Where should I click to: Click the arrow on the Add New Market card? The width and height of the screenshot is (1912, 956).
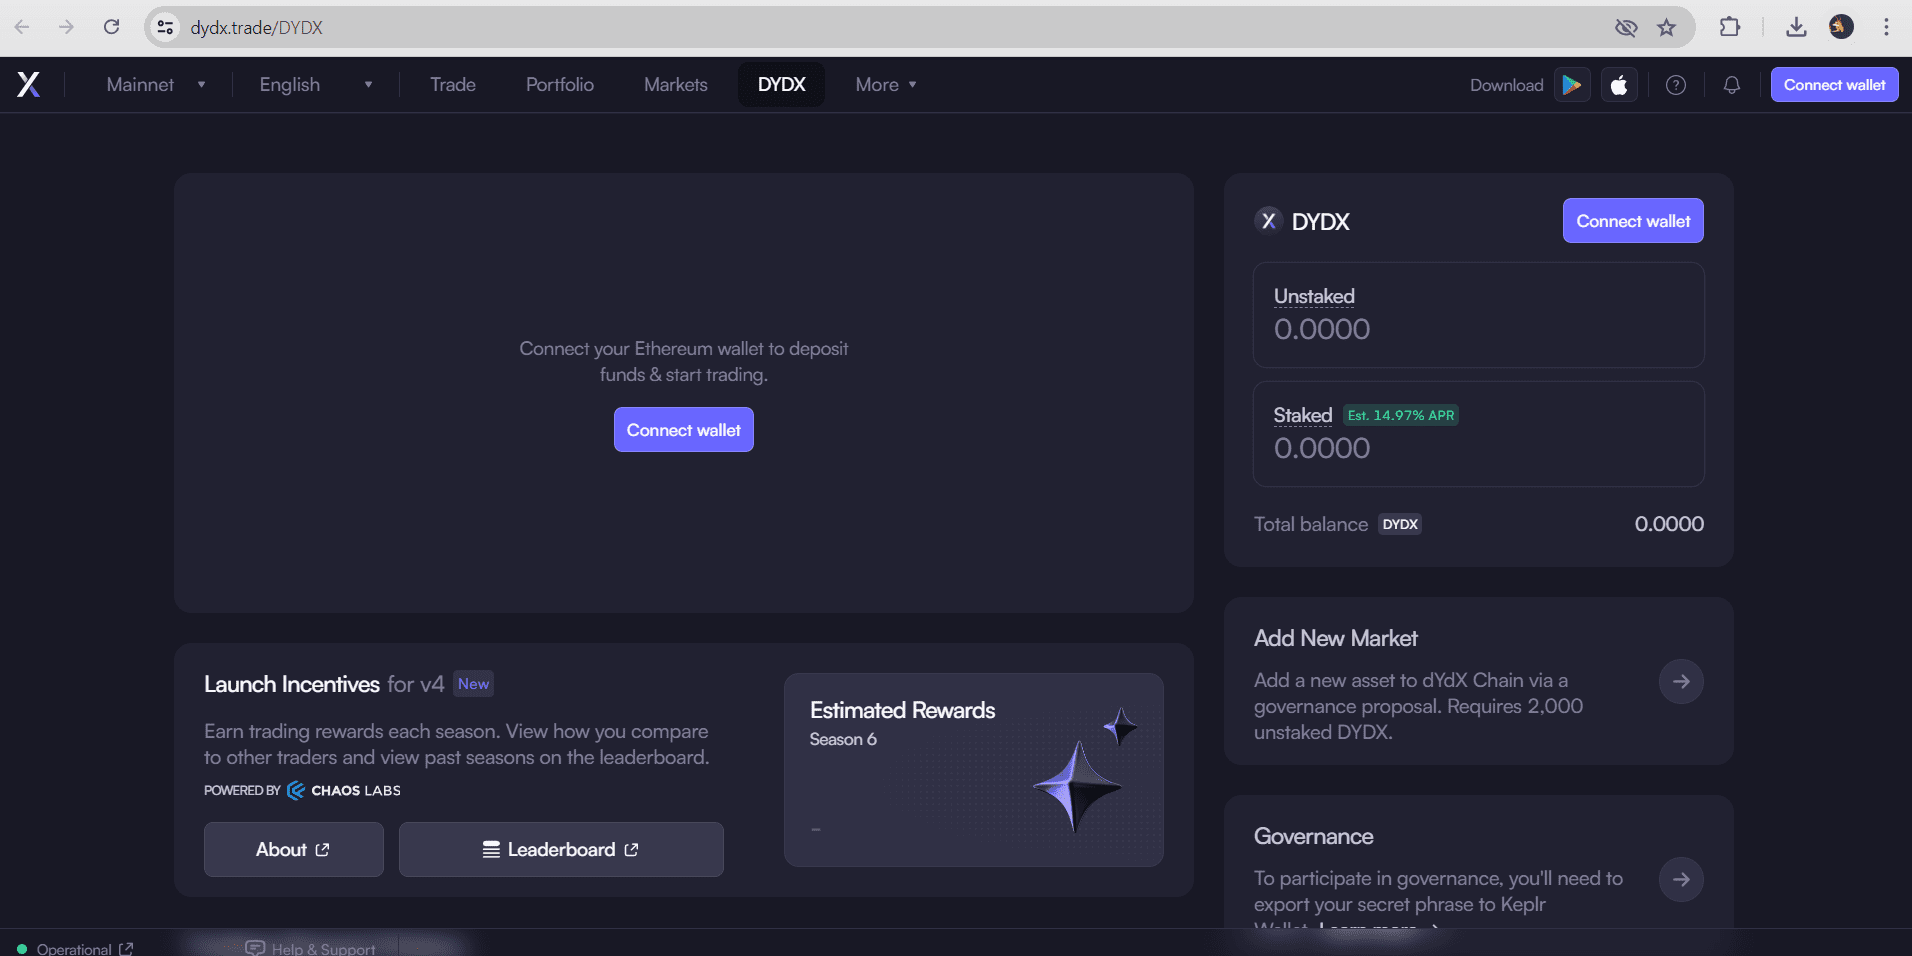click(1681, 681)
